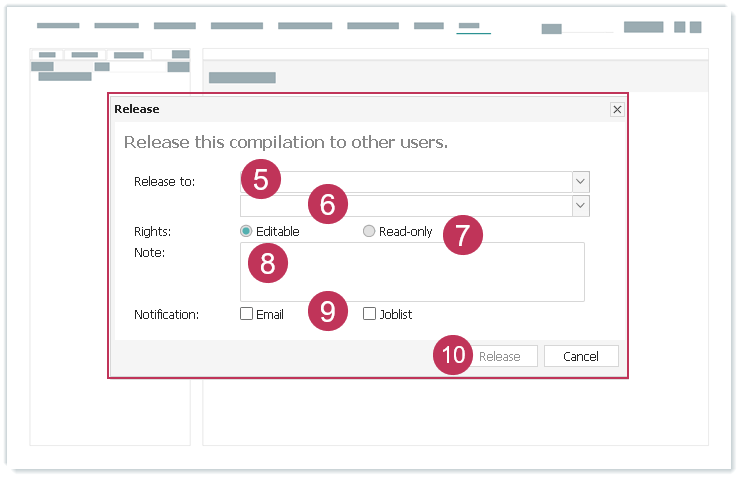The image size is (741, 479).
Task: Open the first Release to dropdown arrow
Action: [x=580, y=181]
